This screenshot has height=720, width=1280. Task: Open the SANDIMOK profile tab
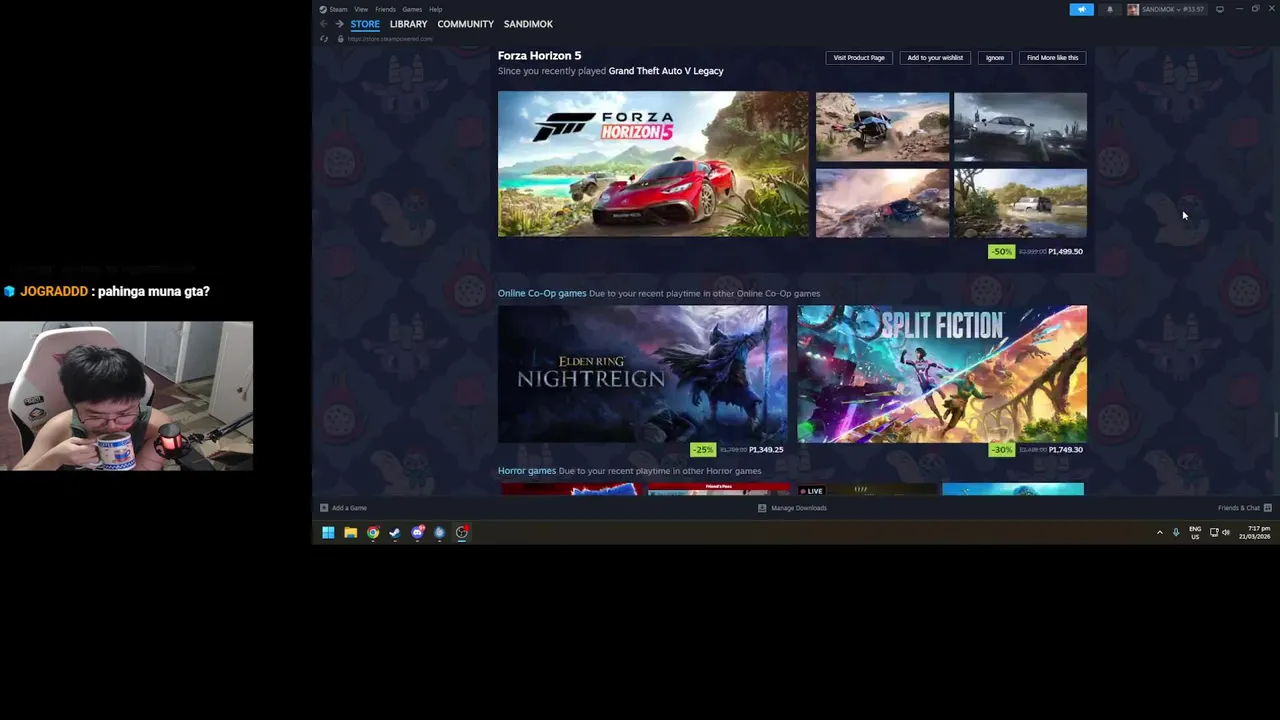(528, 24)
